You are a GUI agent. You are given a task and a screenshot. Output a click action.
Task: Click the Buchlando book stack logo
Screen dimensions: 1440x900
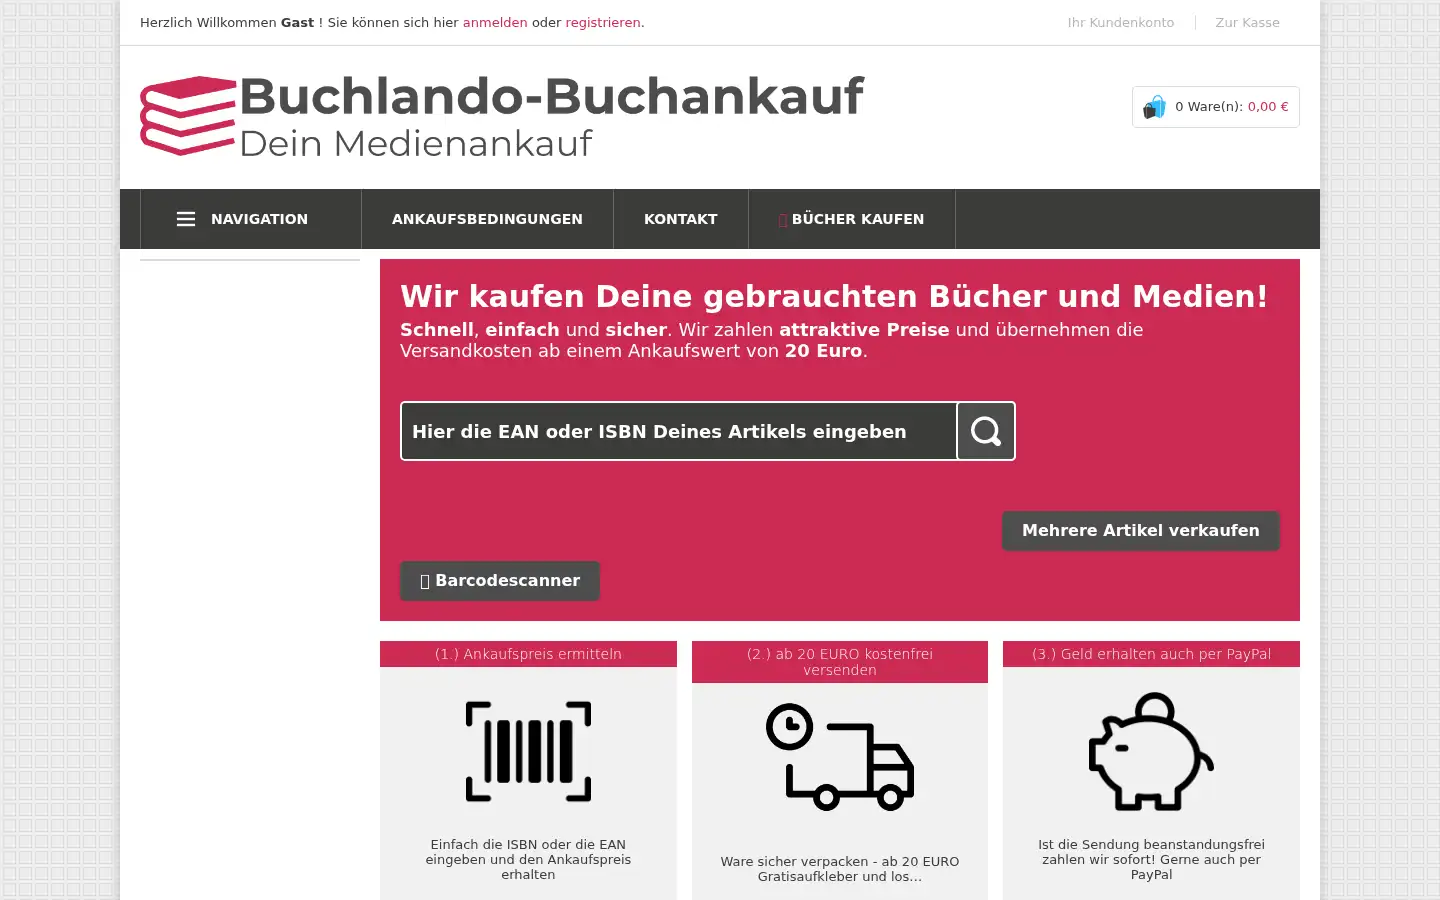(x=188, y=116)
